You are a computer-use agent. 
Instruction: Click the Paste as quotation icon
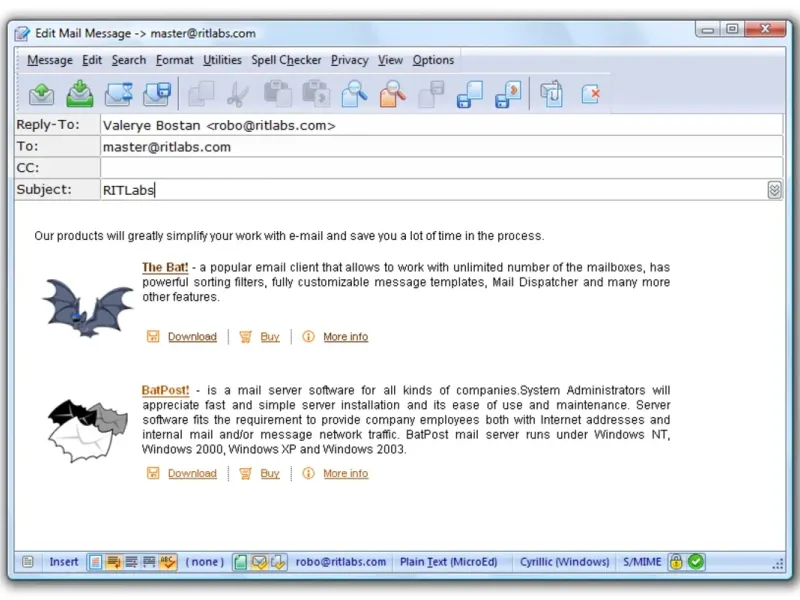(x=316, y=94)
